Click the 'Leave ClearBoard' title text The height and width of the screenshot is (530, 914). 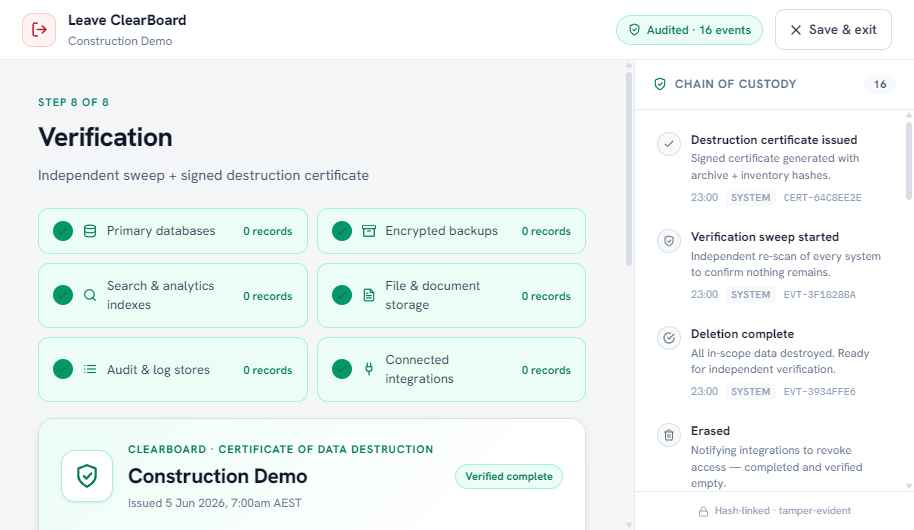[127, 20]
